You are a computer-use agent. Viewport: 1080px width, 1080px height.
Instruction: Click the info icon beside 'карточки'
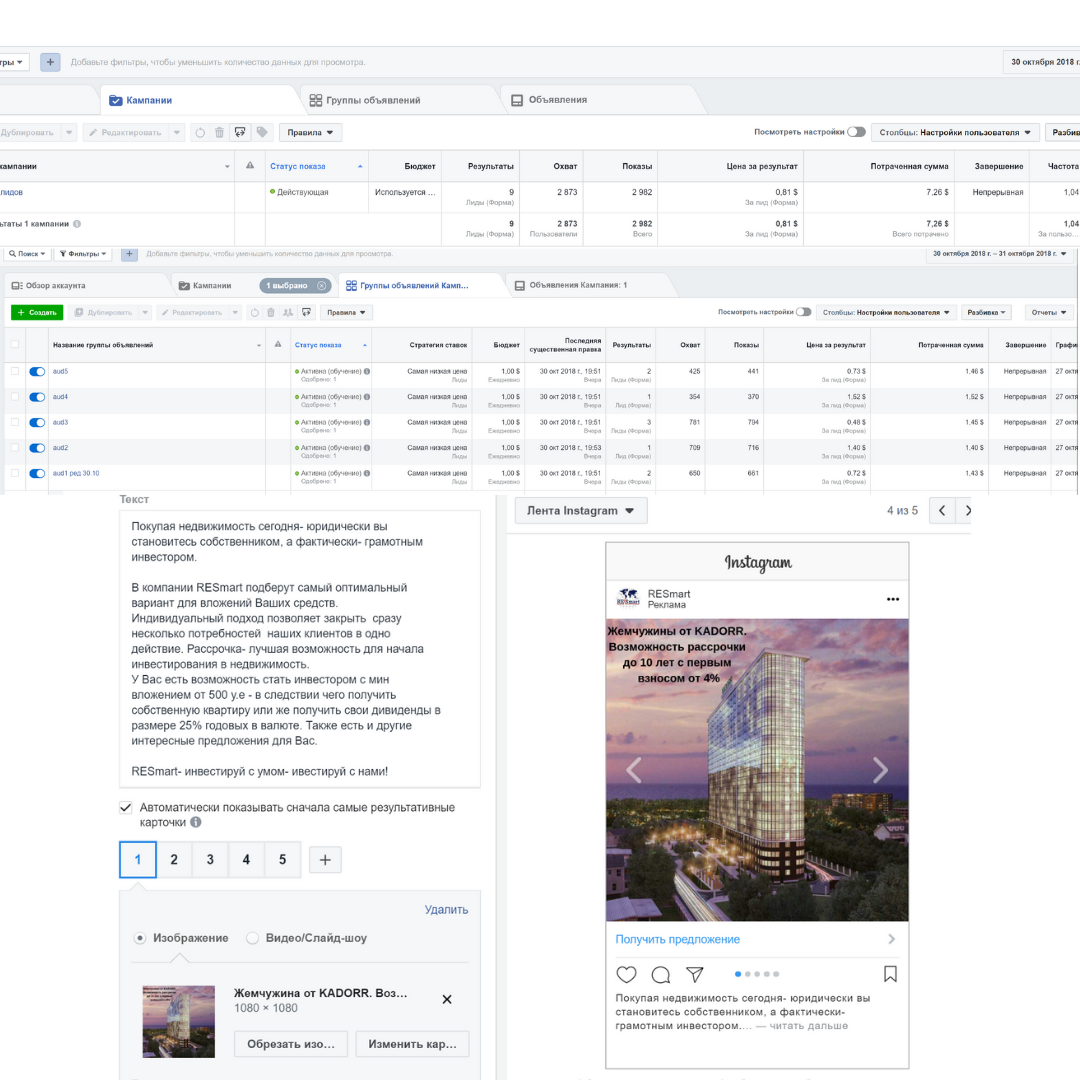tap(196, 822)
